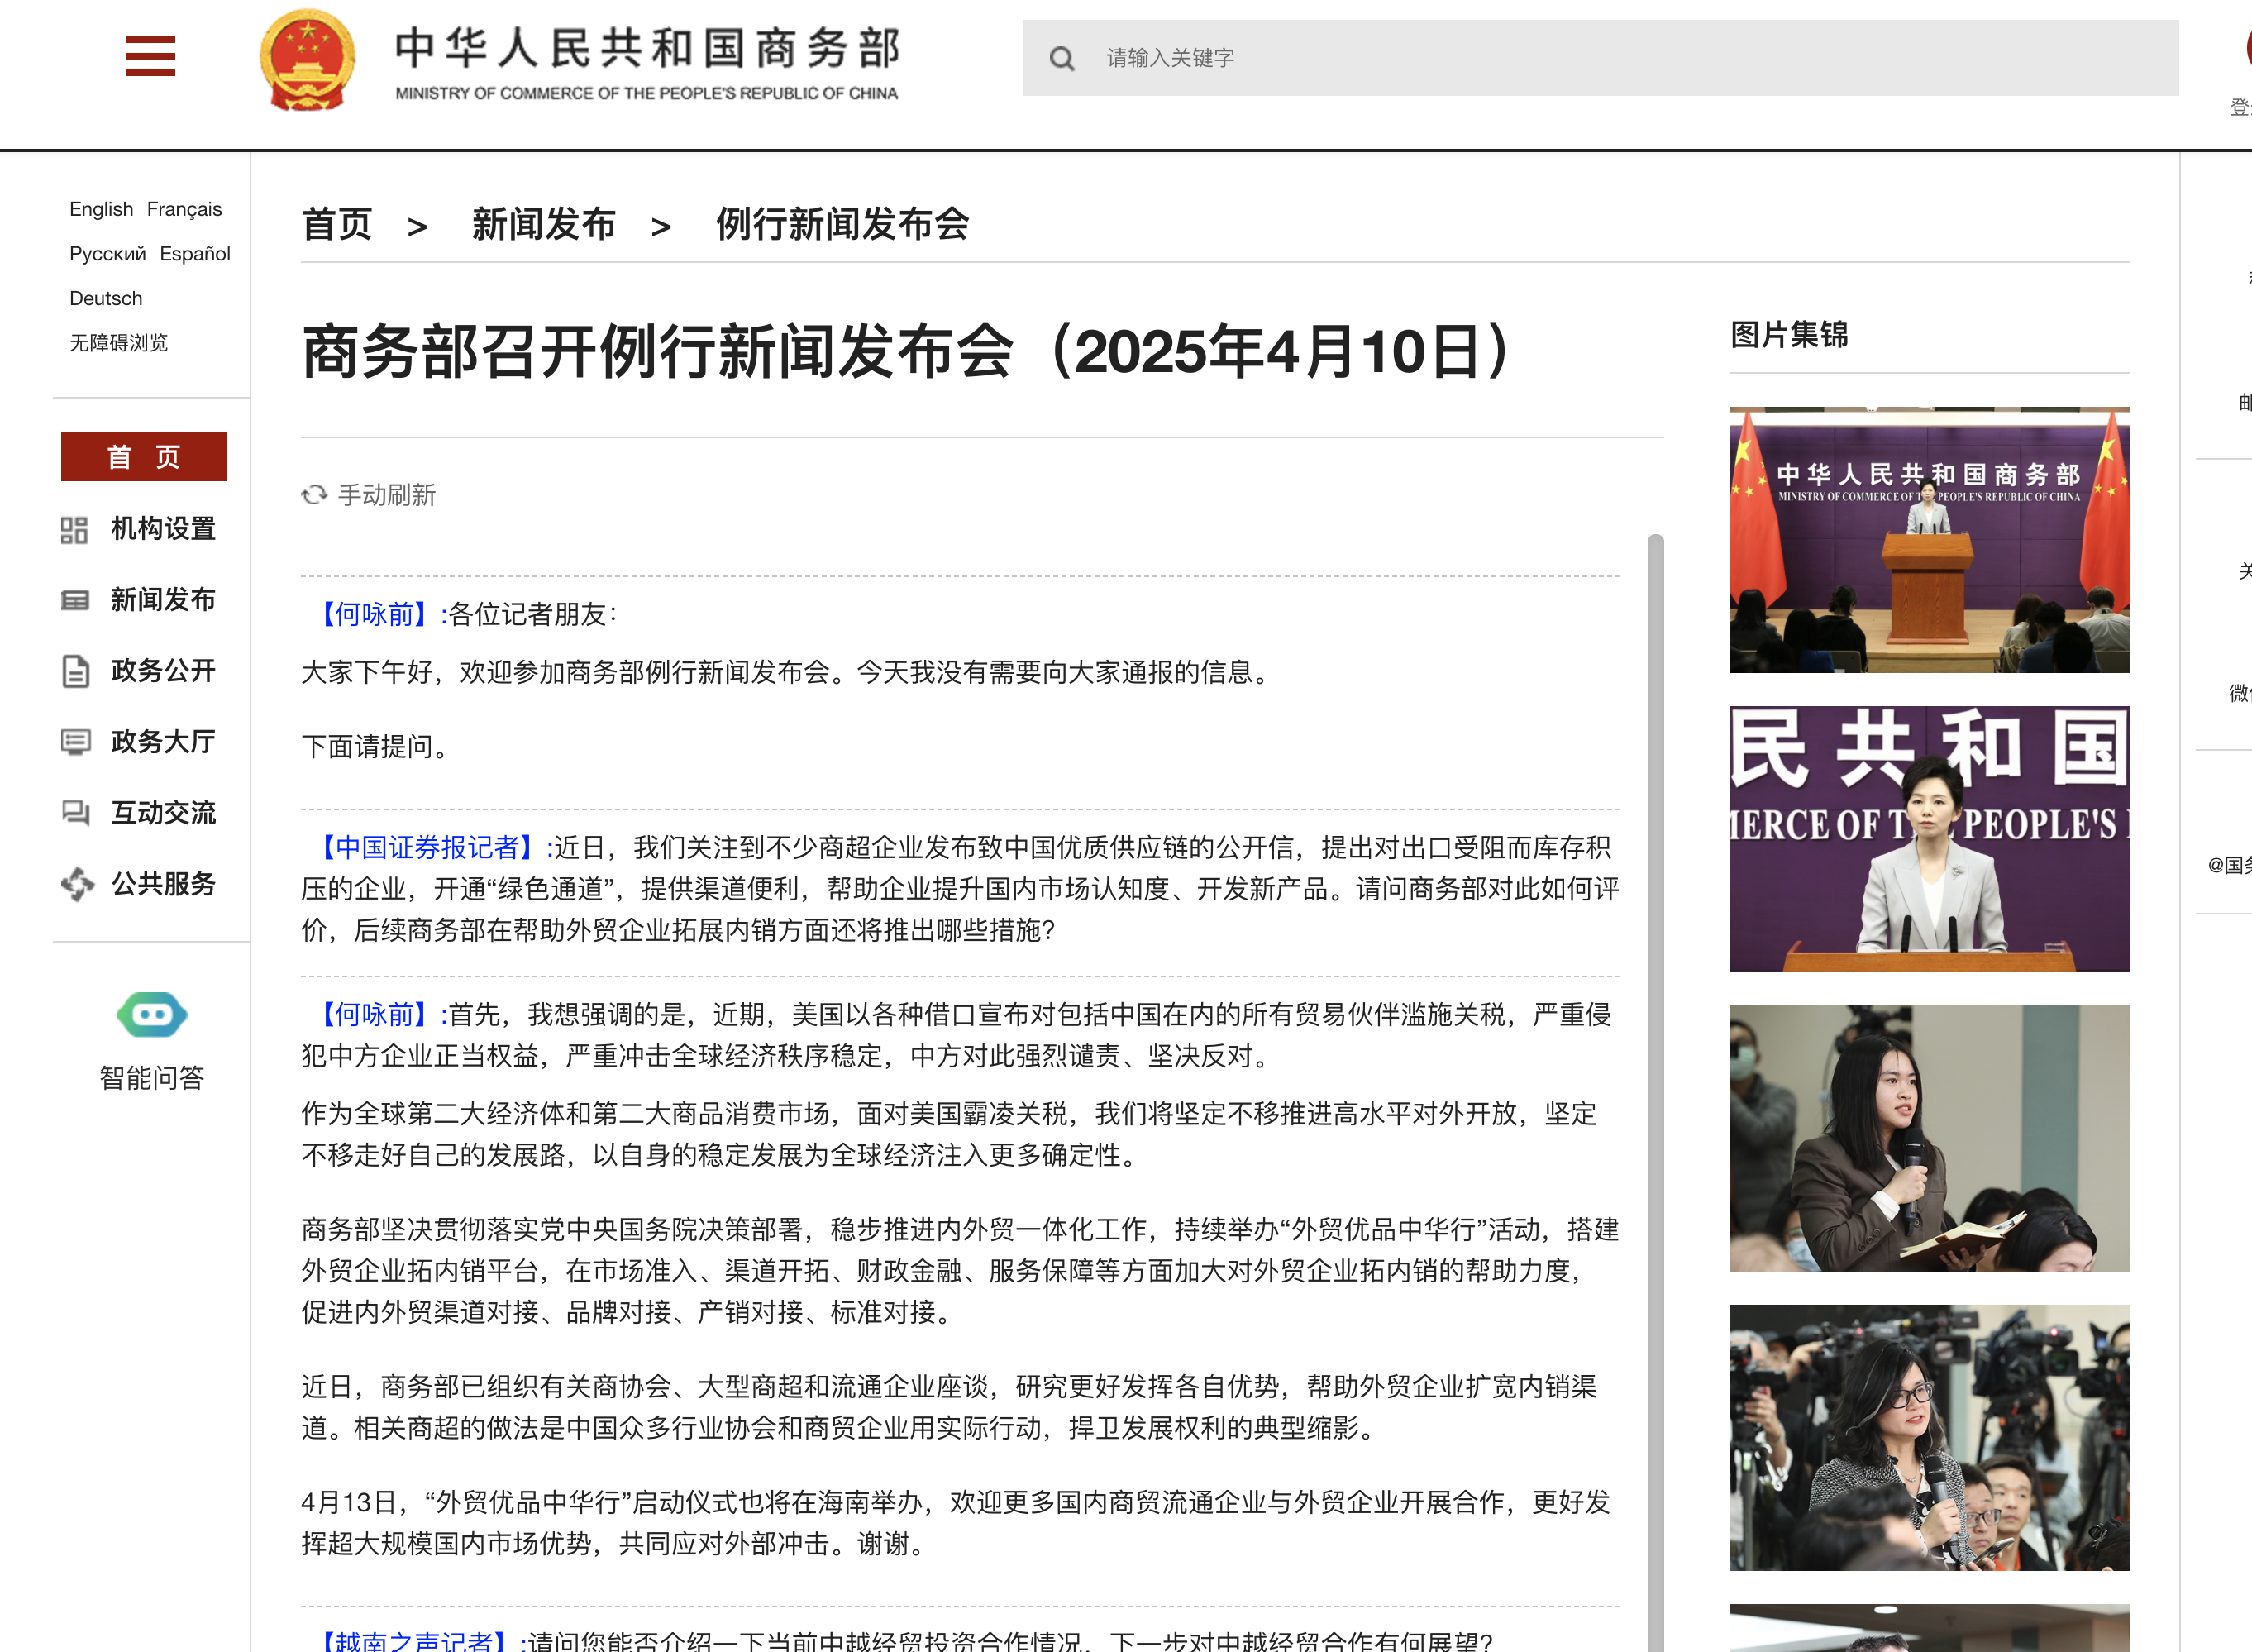Viewport: 2252px width, 1652px height.
Task: Switch language to Français
Action: click(184, 209)
